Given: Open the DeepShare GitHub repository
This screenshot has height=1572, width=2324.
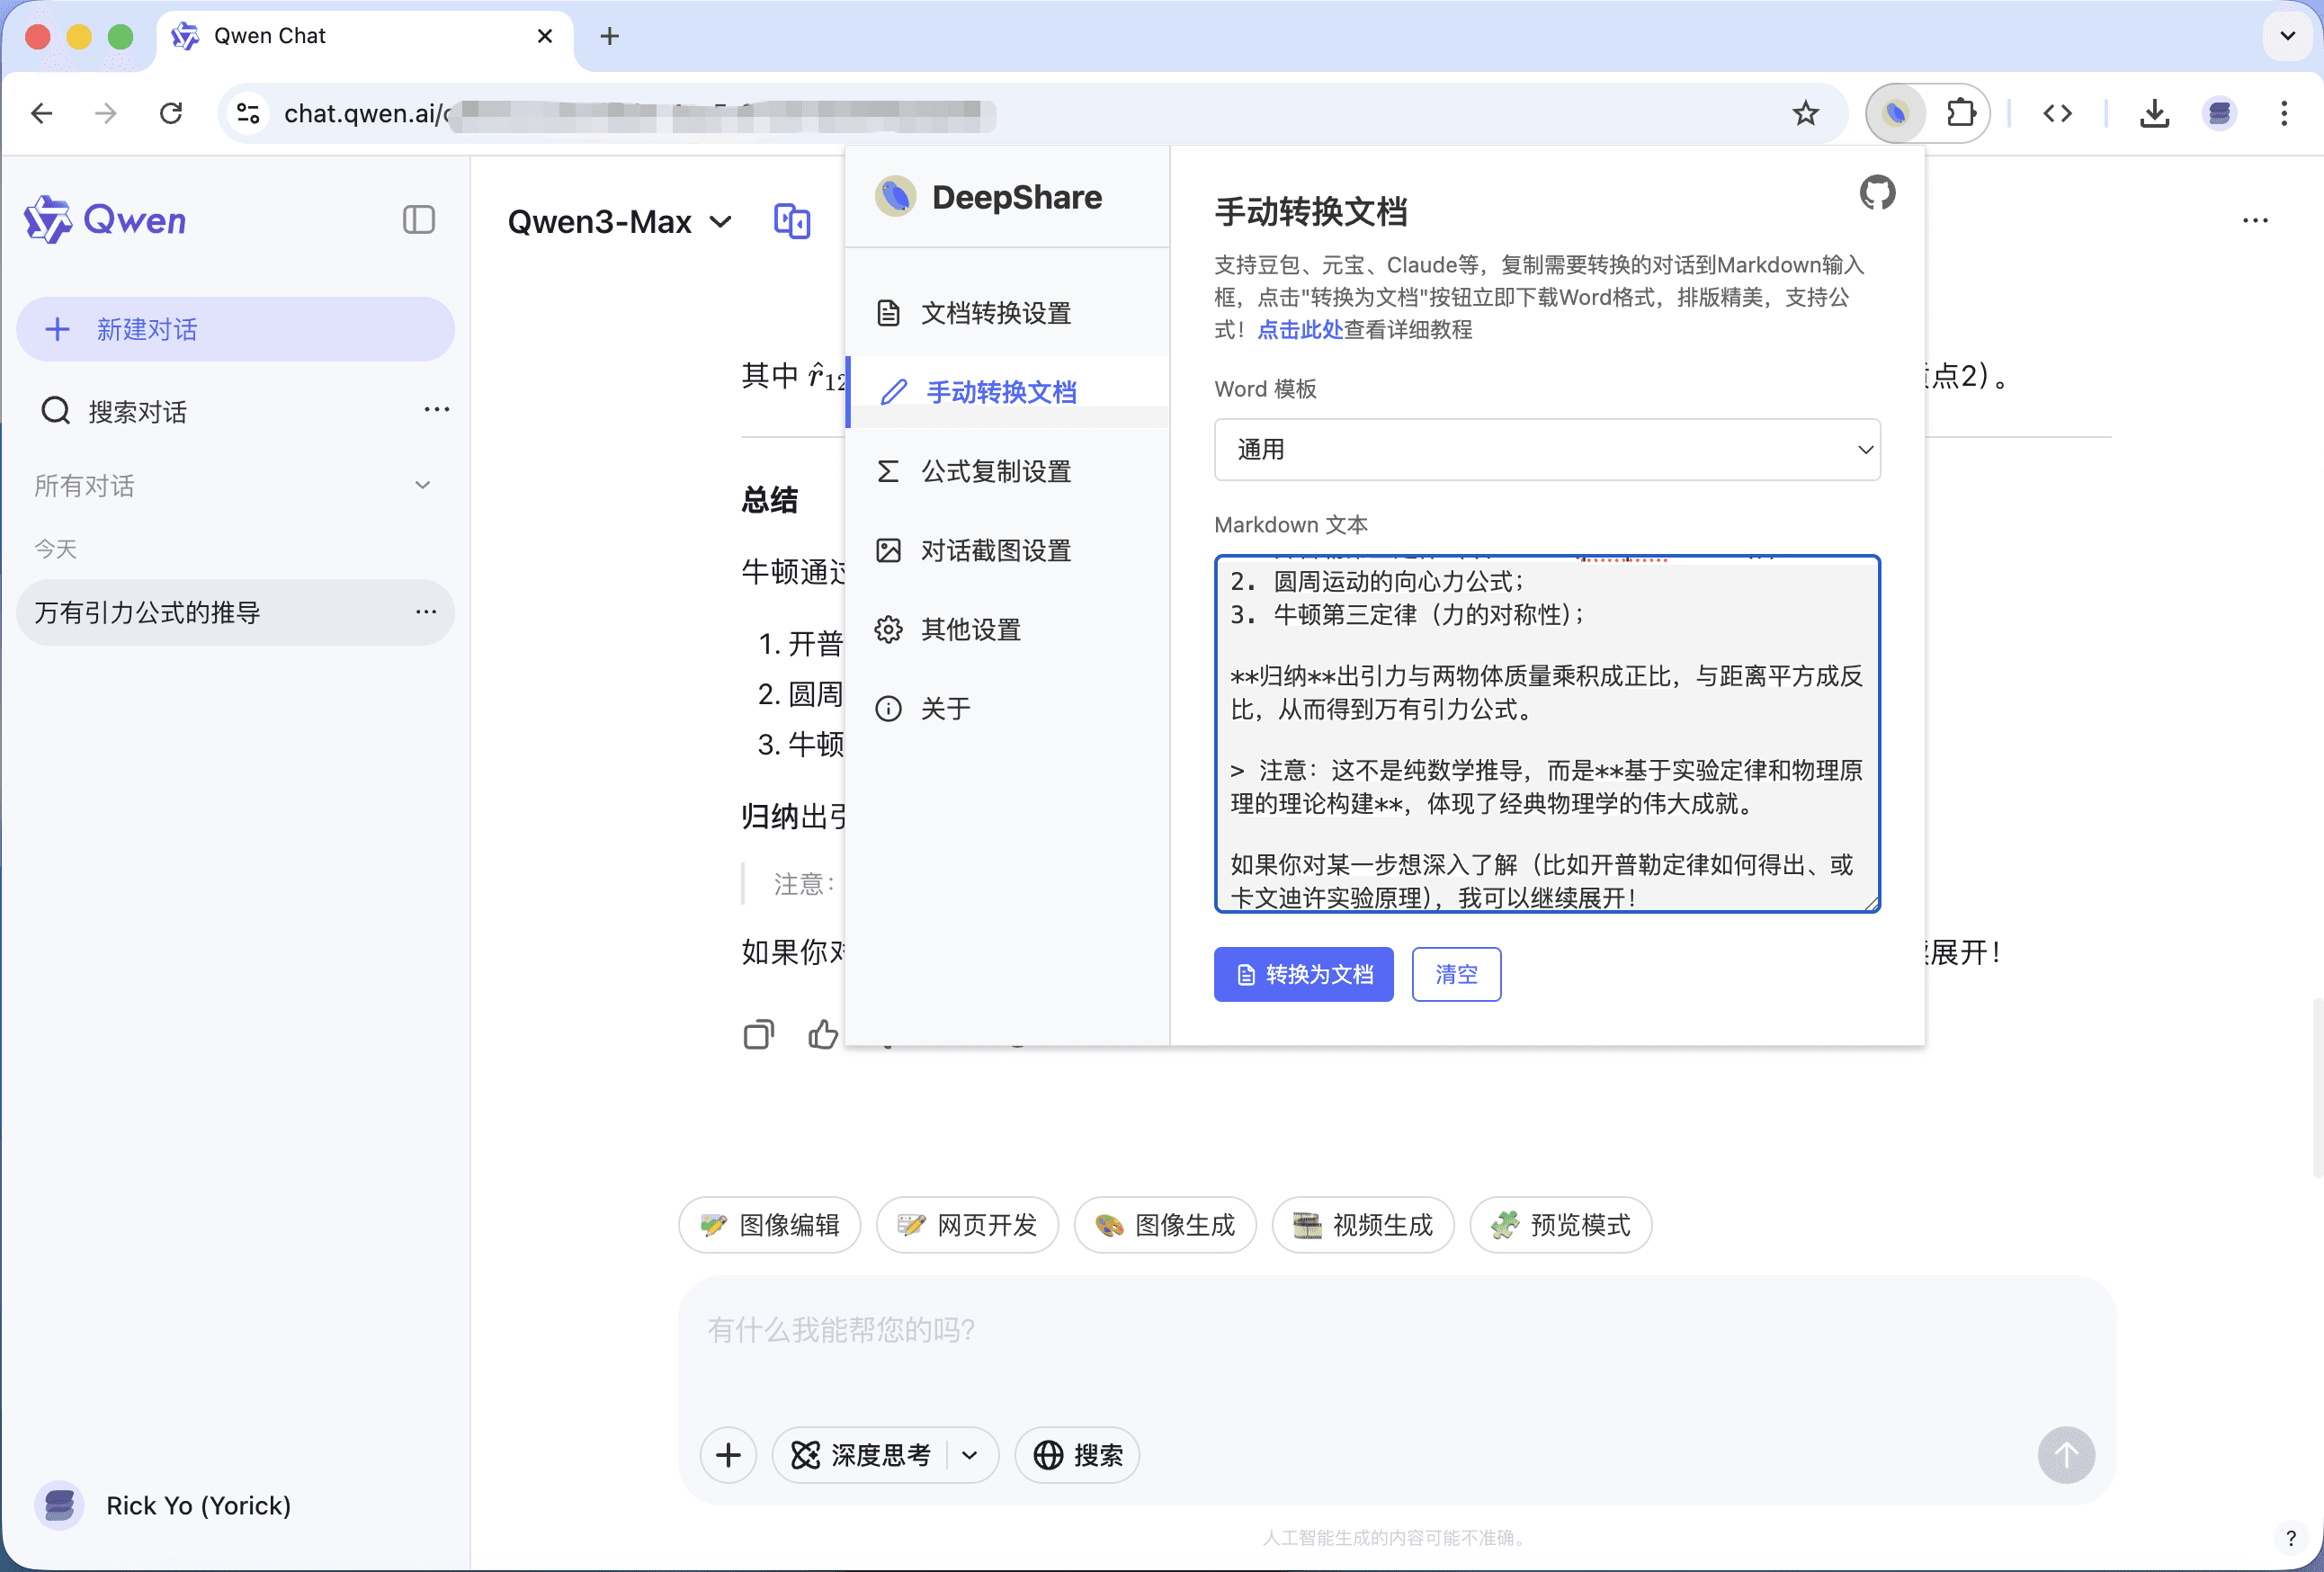Looking at the screenshot, I should tap(1878, 194).
